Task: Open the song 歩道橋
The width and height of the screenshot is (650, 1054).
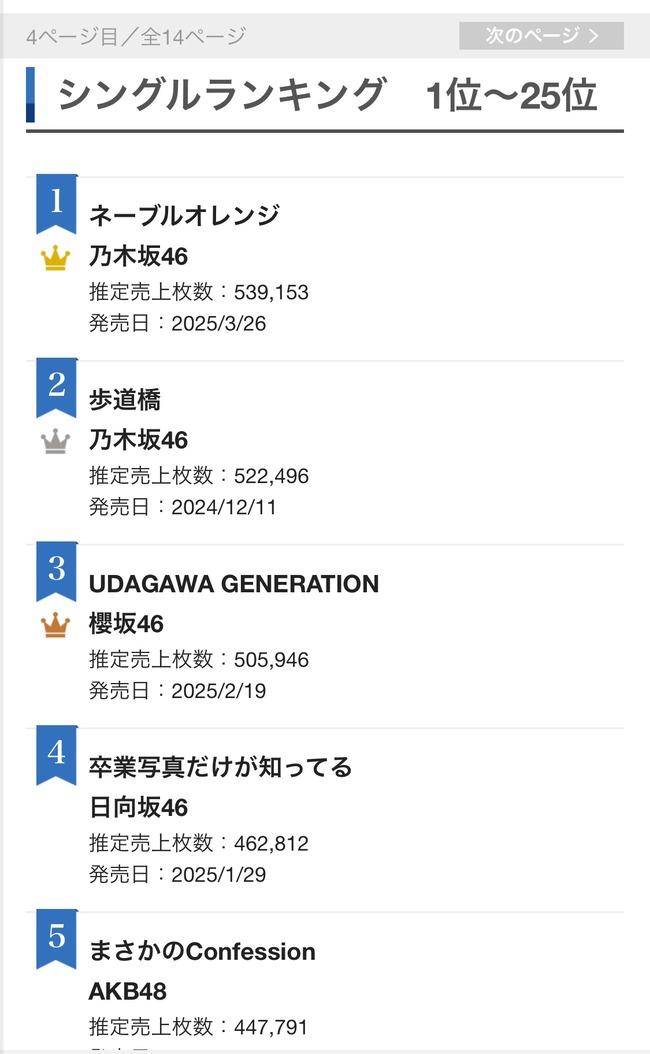Action: pyautogui.click(x=125, y=399)
